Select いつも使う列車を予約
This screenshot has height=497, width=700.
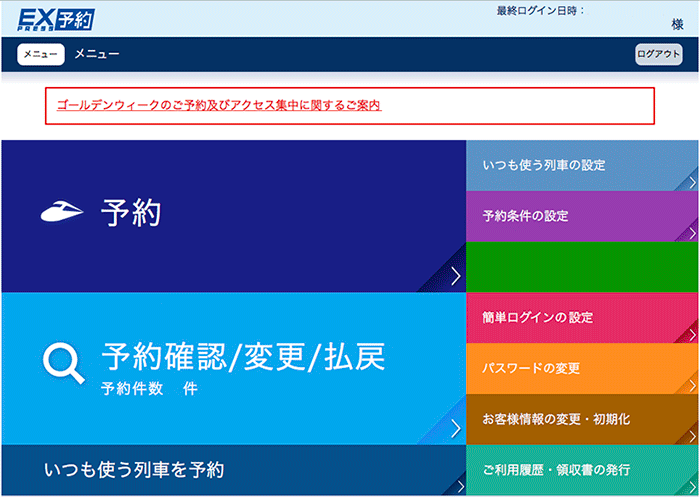233,470
